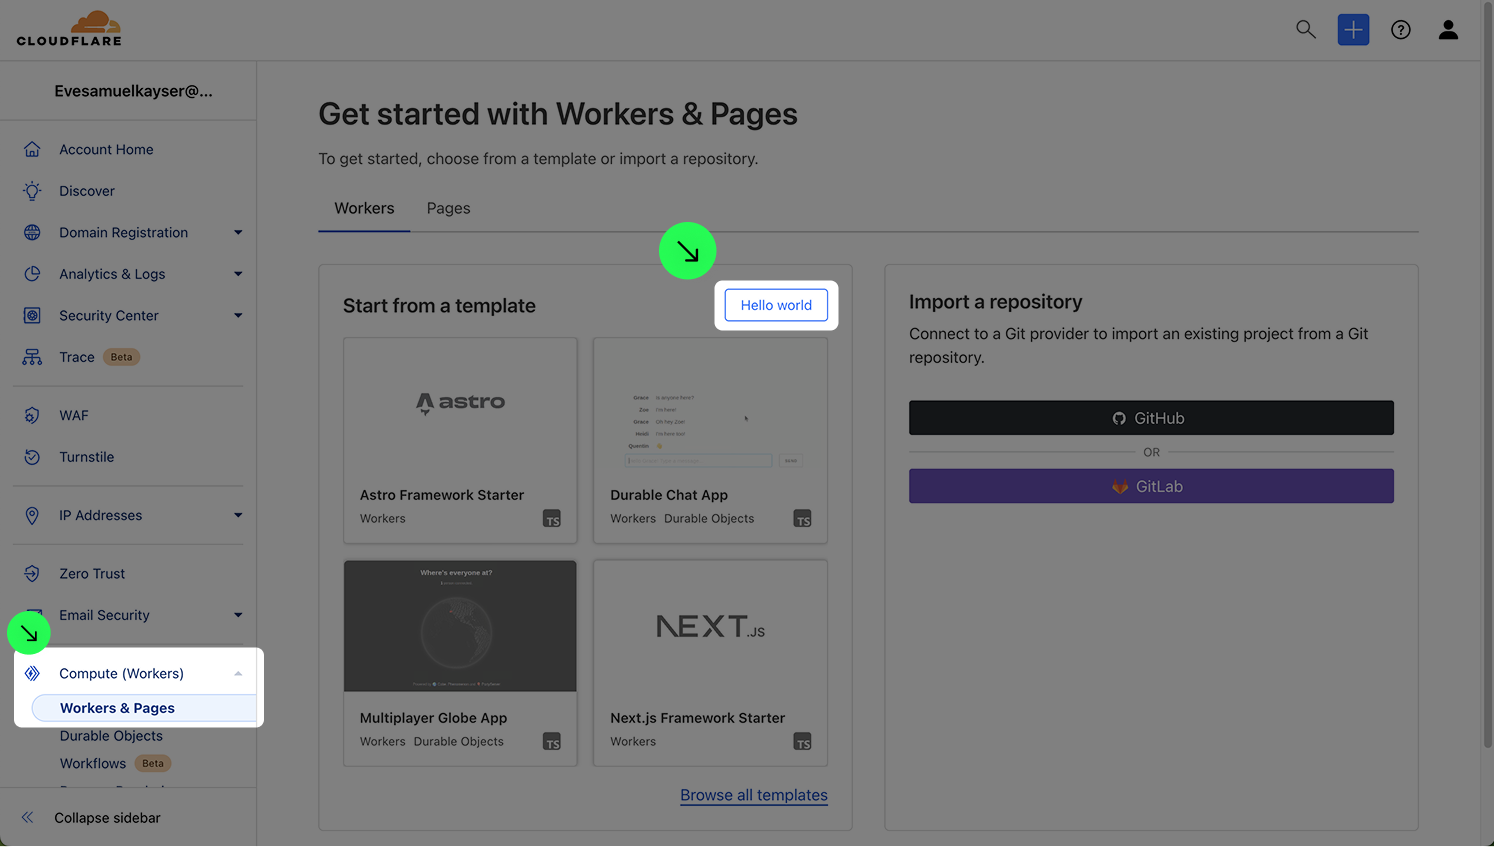Click the Domain Registration globe icon

[x=32, y=232]
